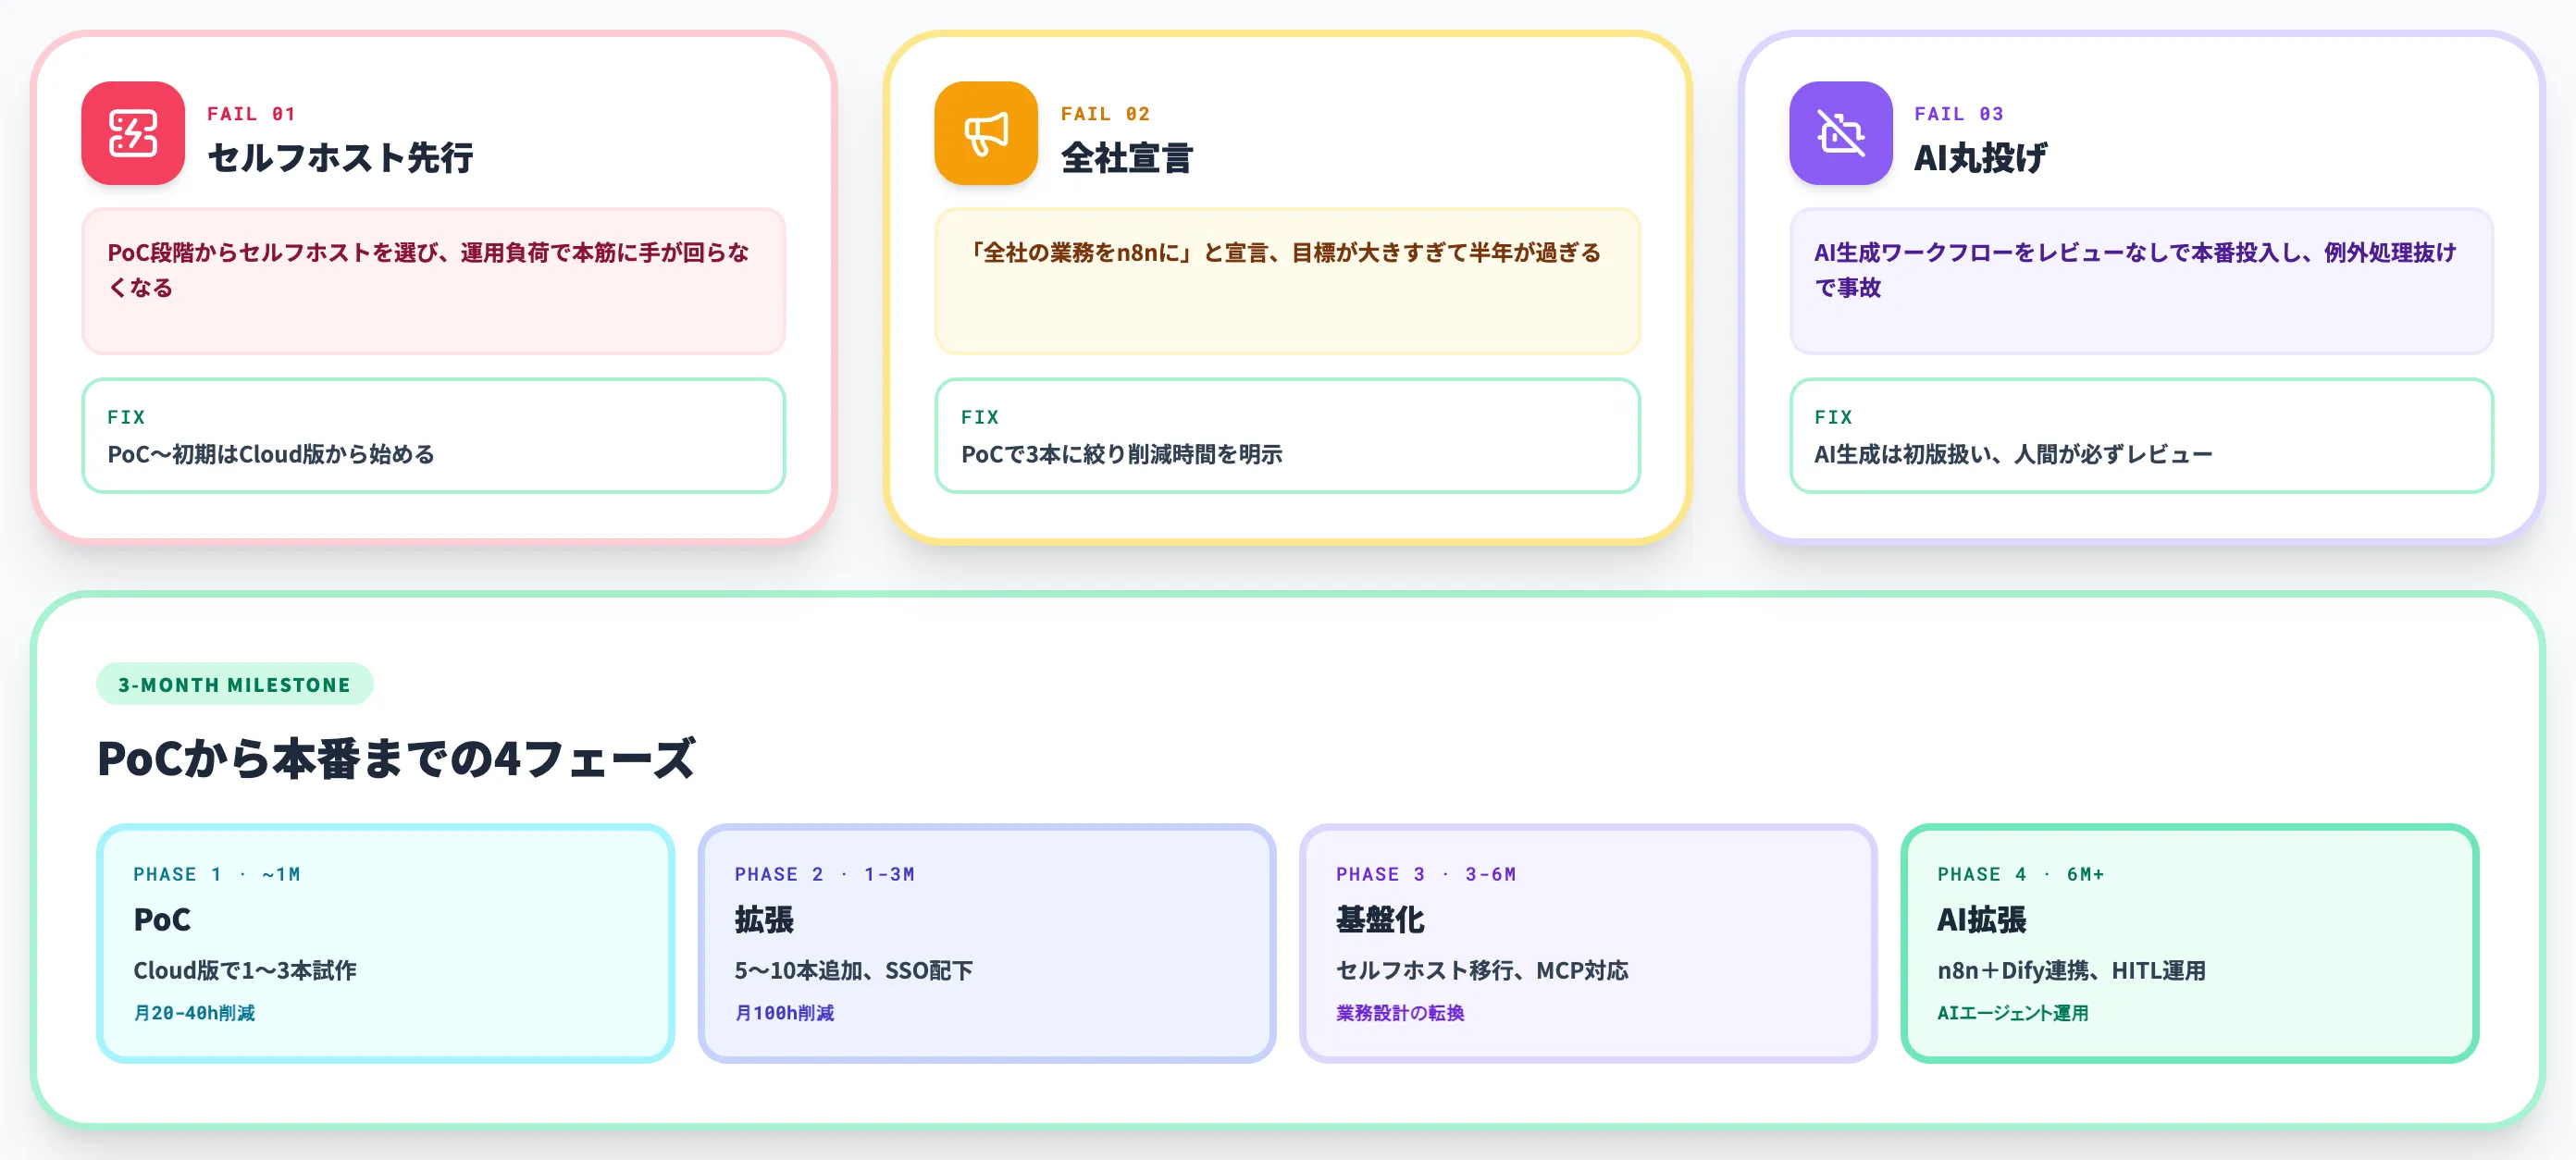Click the heading 'AI丸投げ'
This screenshot has width=2576, height=1160.
click(1980, 158)
